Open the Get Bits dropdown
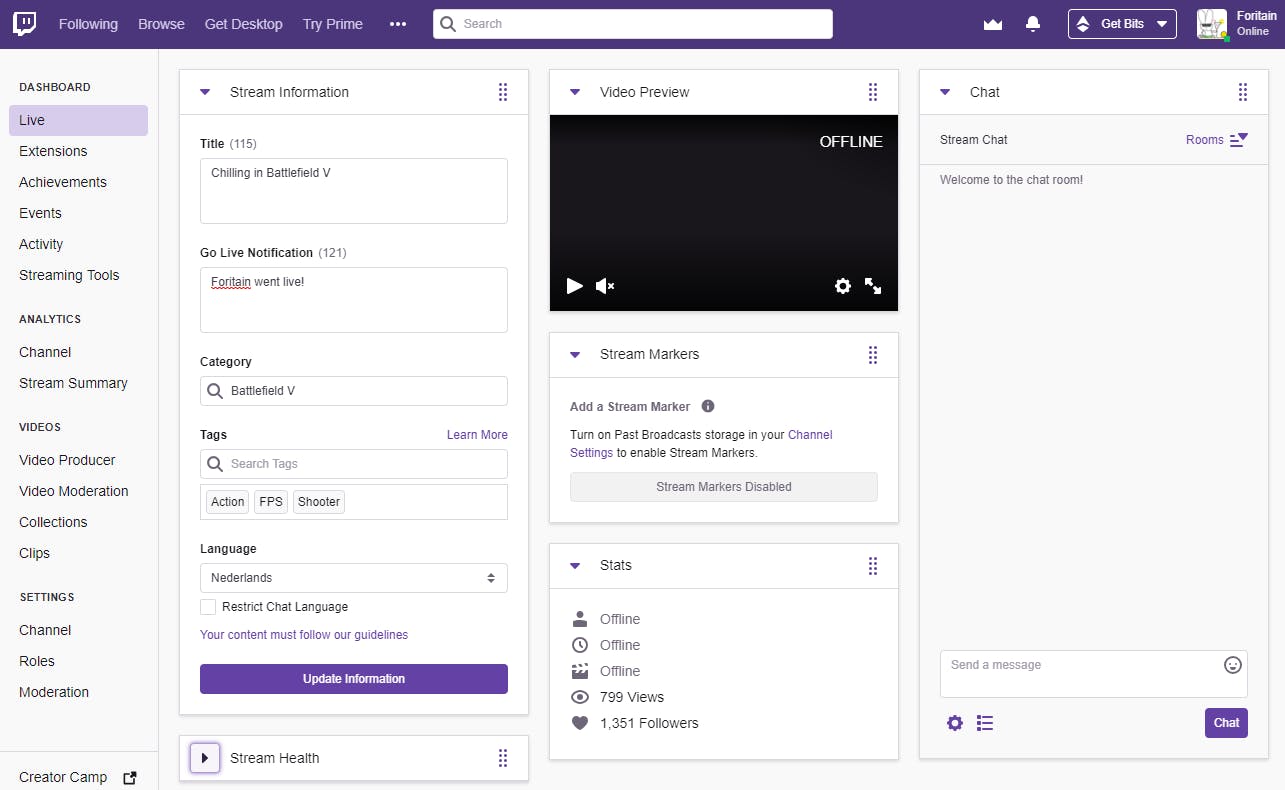The image size is (1285, 790). coord(1122,24)
